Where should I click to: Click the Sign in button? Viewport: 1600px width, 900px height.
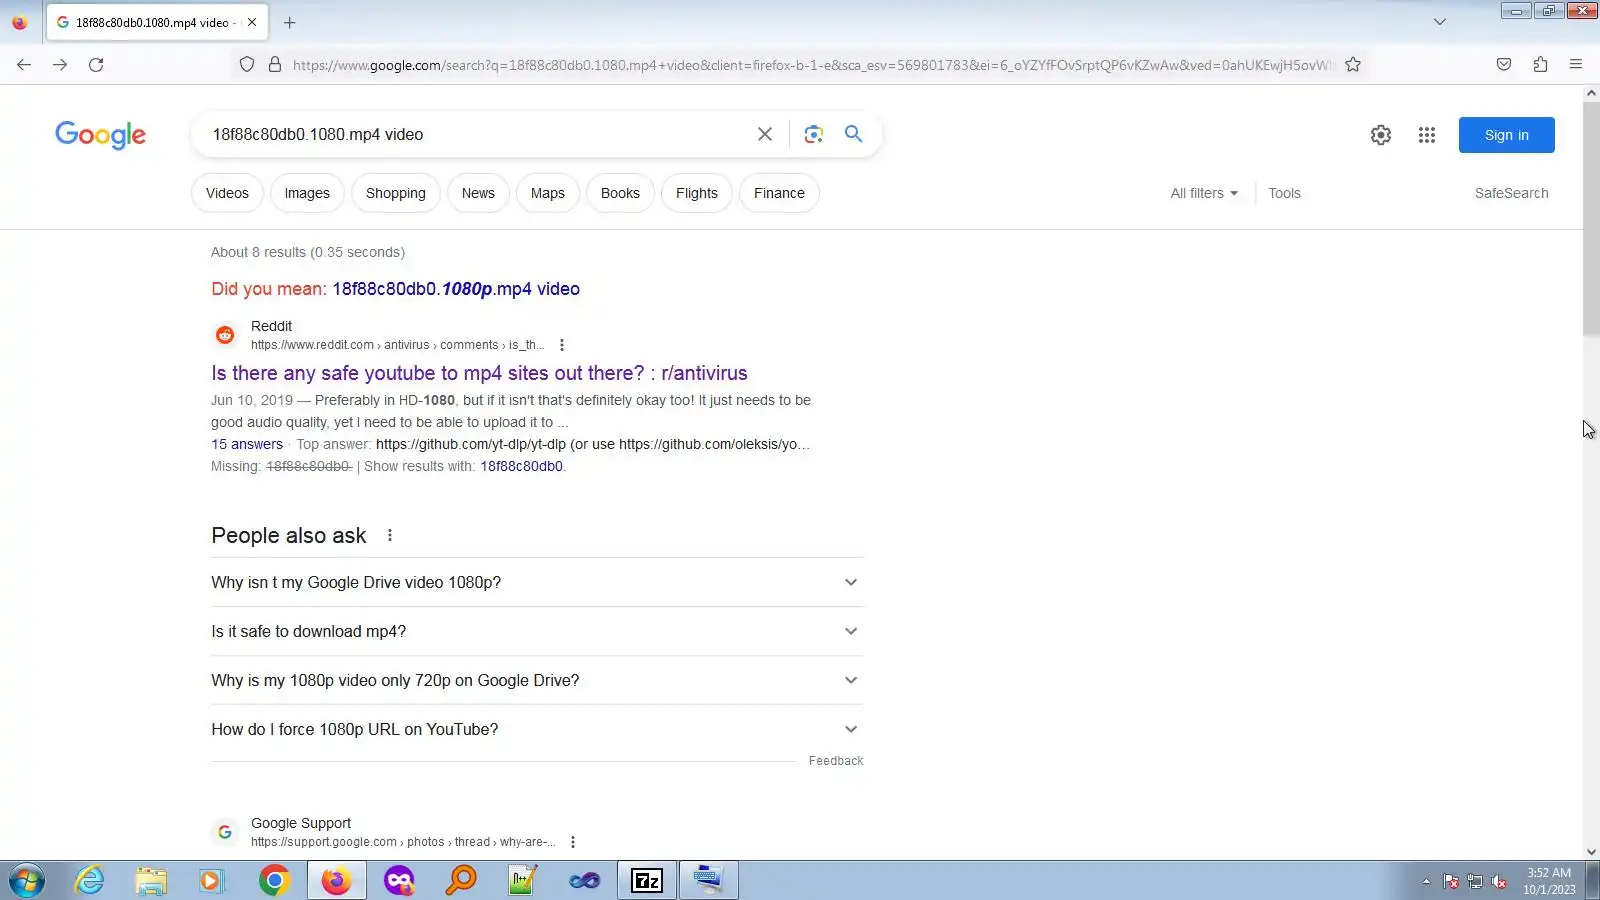(1506, 135)
